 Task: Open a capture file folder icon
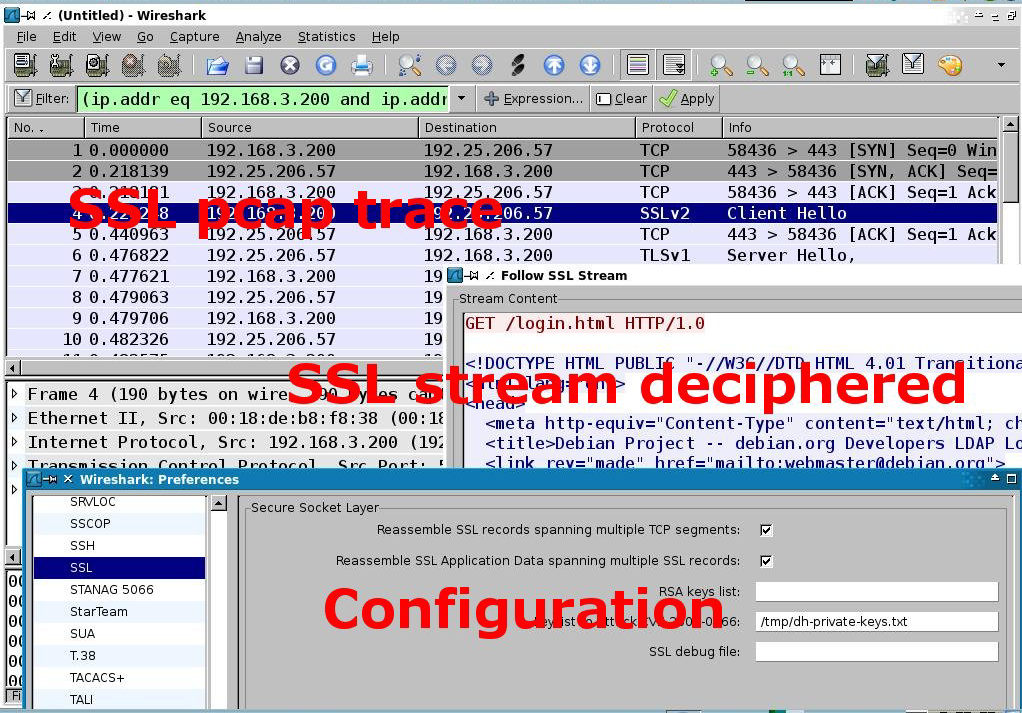tap(217, 65)
